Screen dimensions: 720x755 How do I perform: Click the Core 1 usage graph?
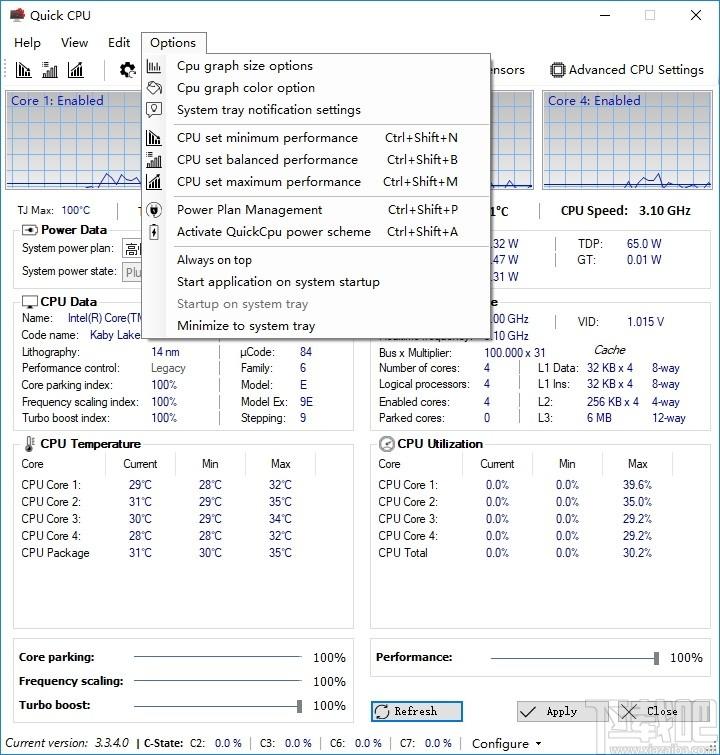(75, 140)
